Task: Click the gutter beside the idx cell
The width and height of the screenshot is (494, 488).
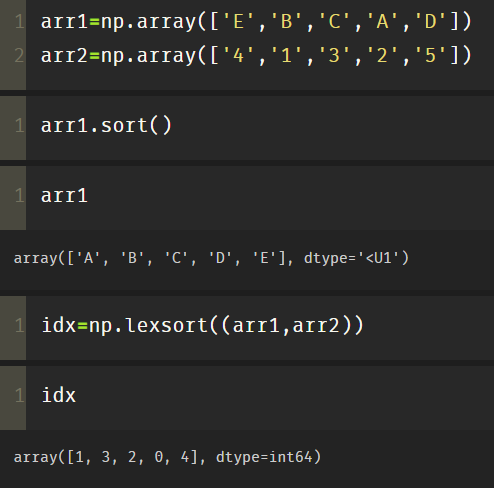Action: [13, 398]
